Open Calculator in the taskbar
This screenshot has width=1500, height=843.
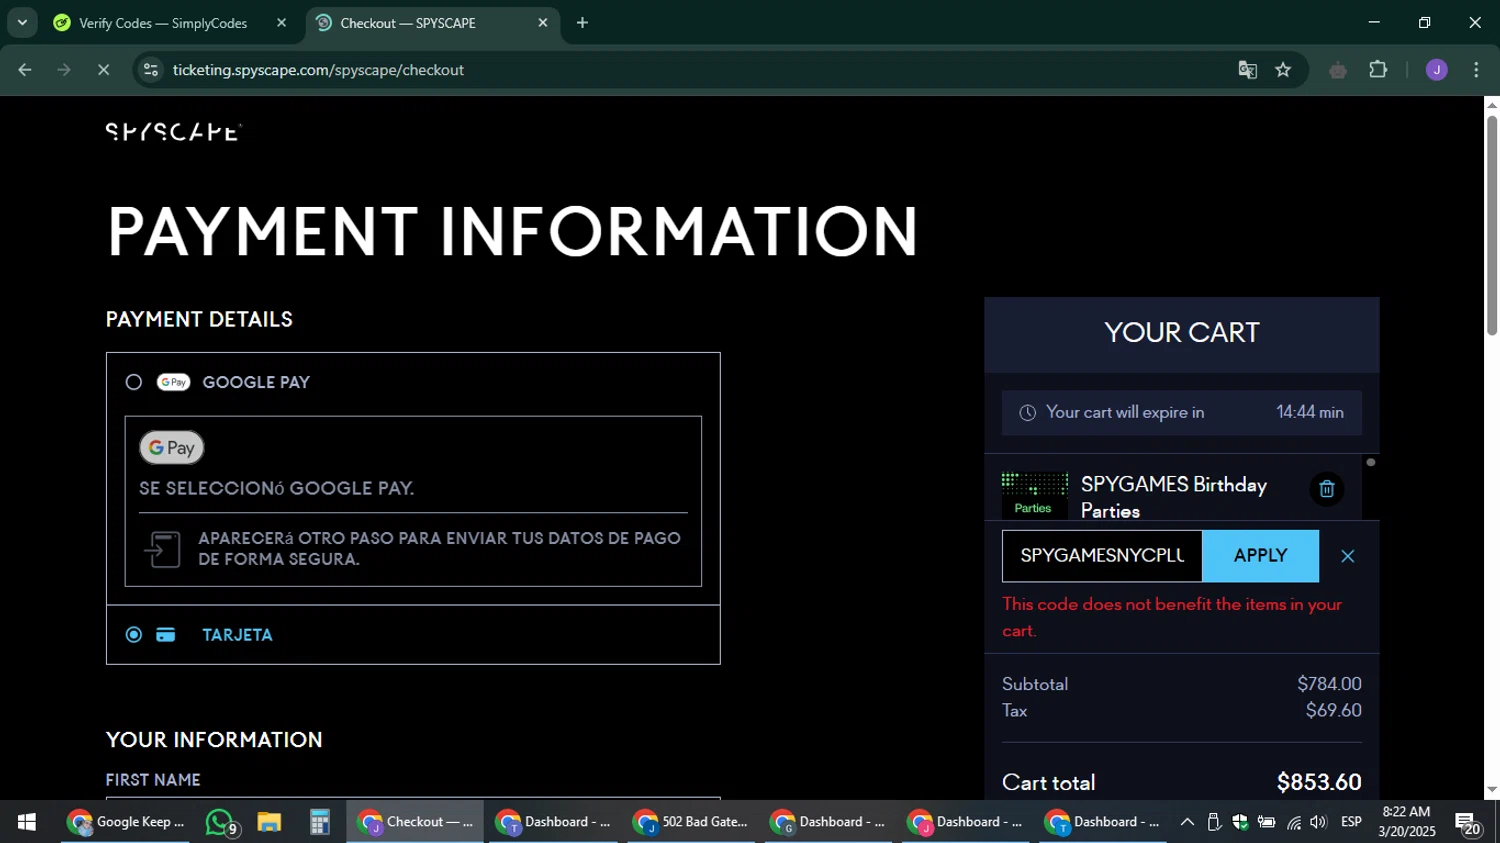point(319,822)
